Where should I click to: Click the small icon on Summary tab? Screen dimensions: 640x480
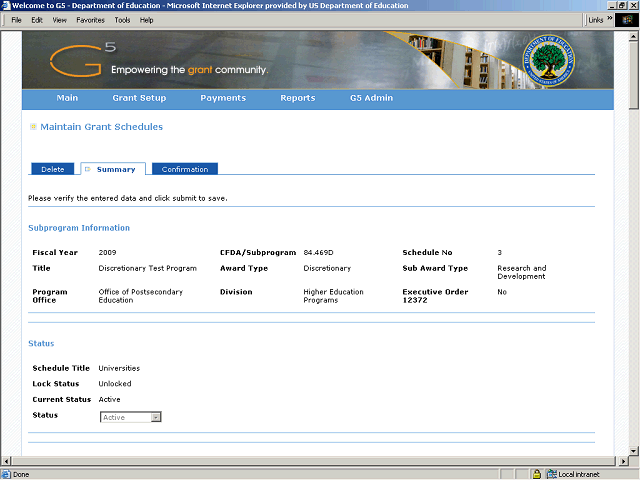87,169
